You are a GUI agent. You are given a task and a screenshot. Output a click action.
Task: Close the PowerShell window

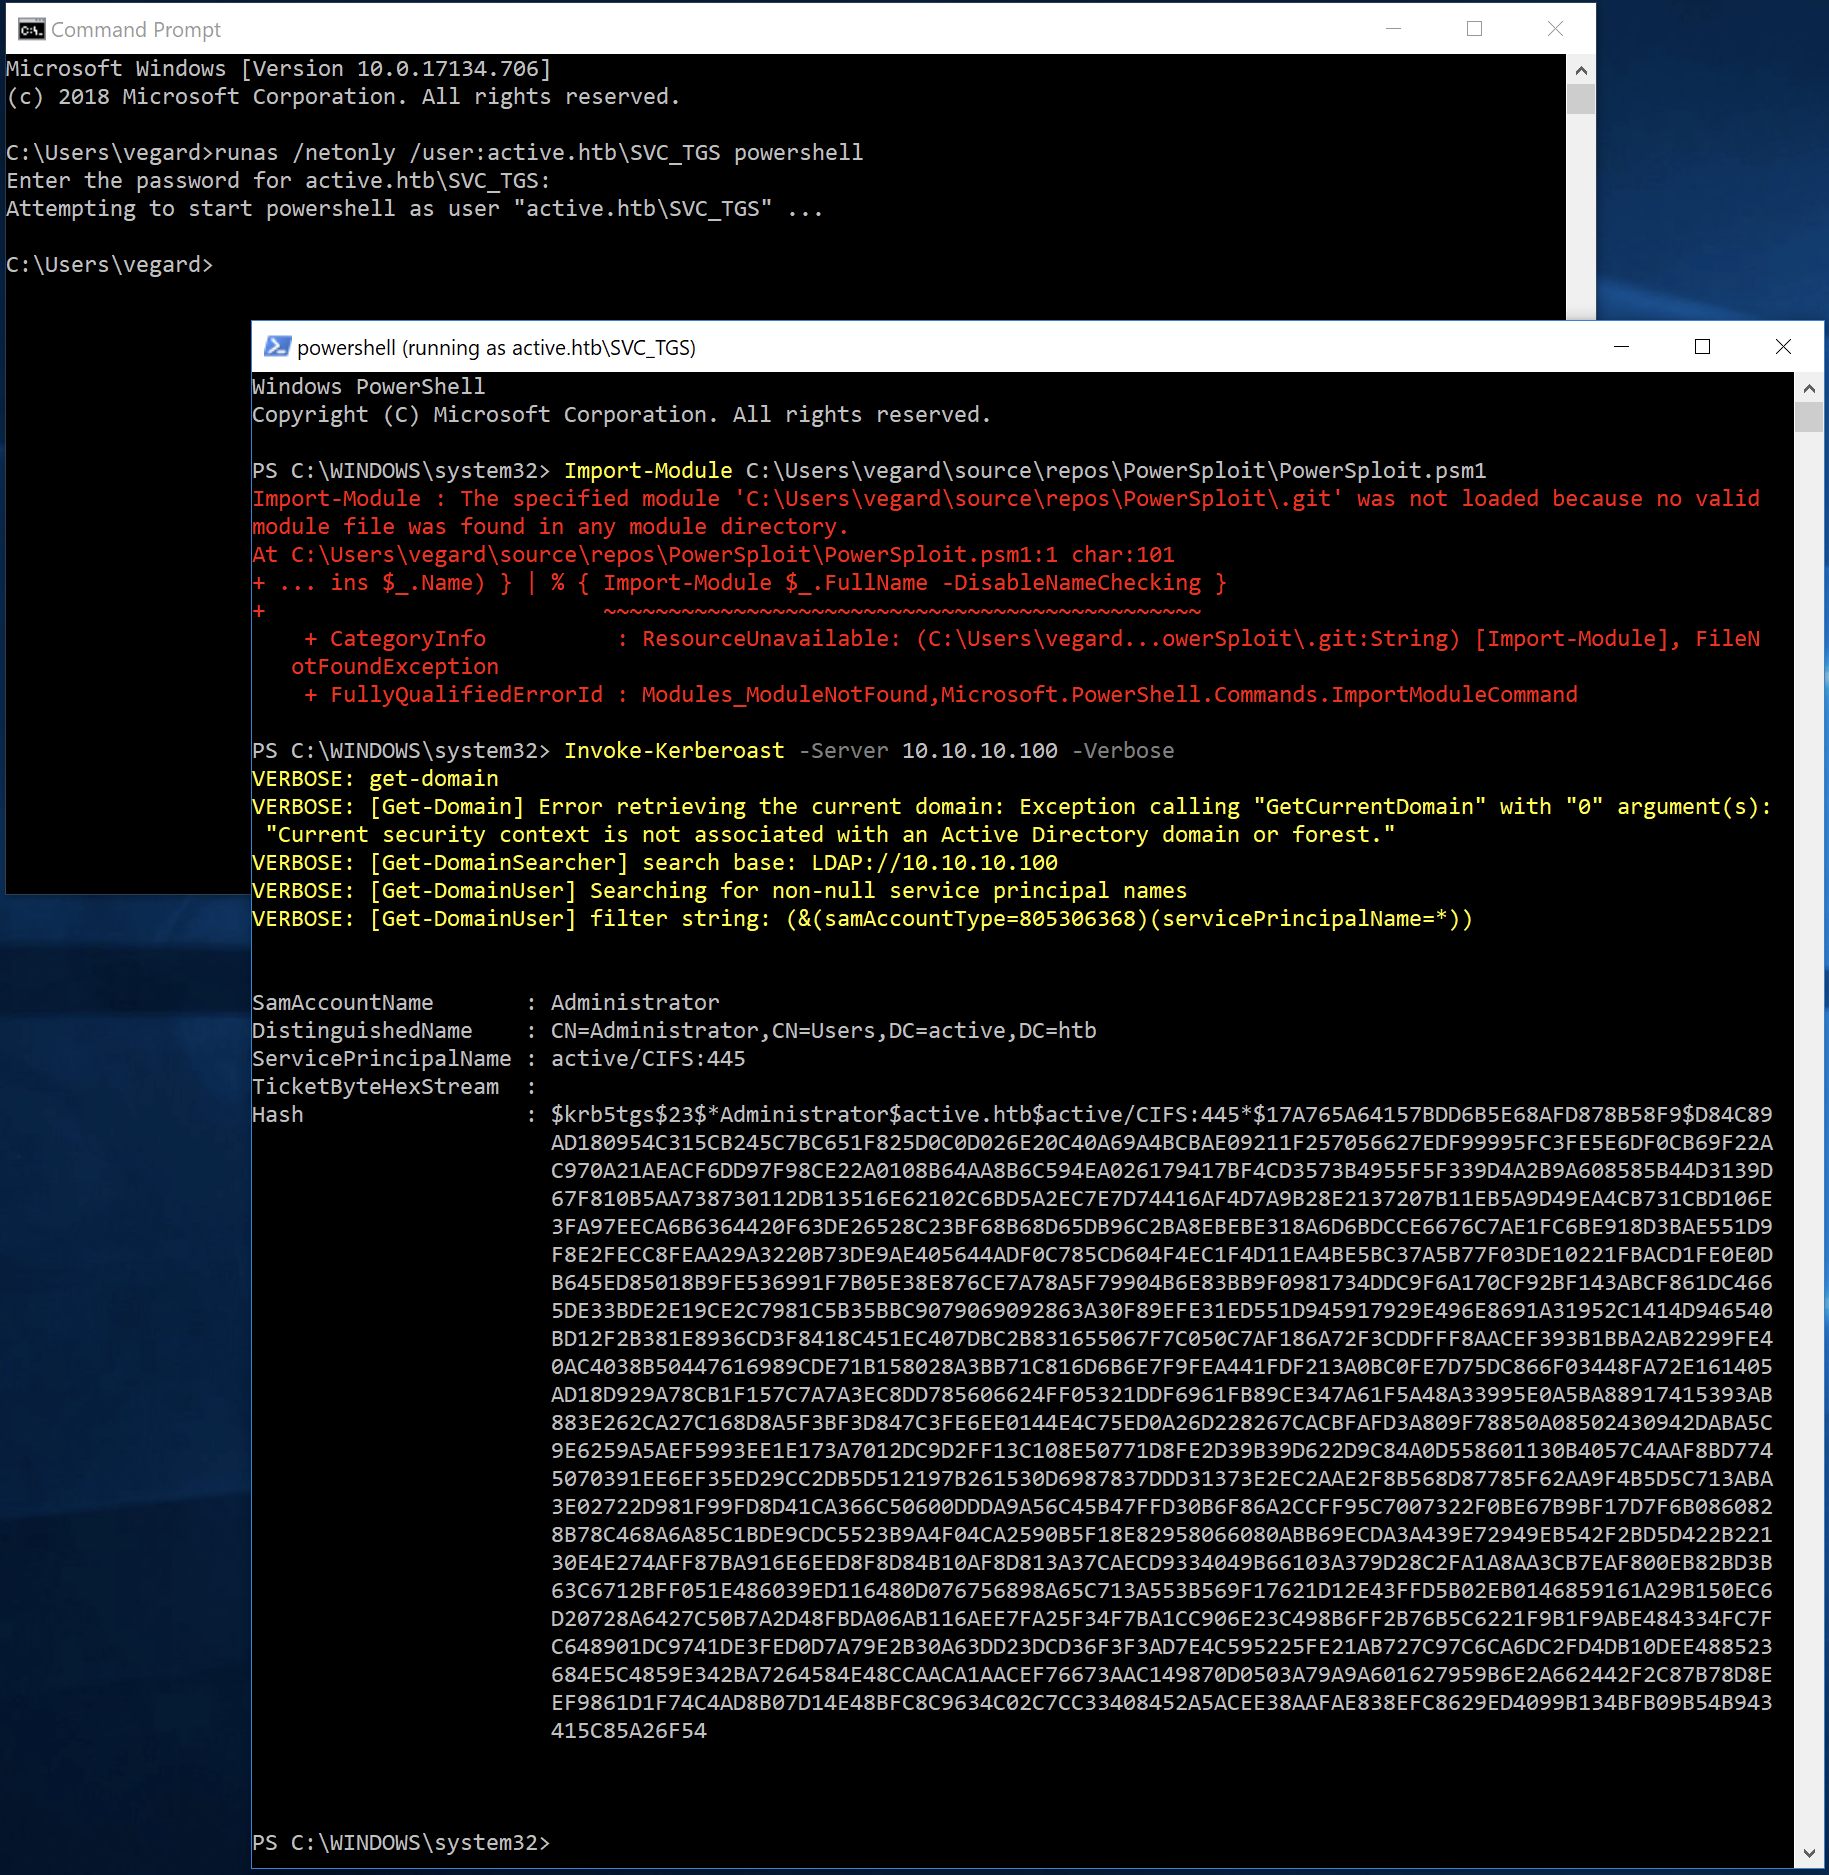[x=1783, y=347]
